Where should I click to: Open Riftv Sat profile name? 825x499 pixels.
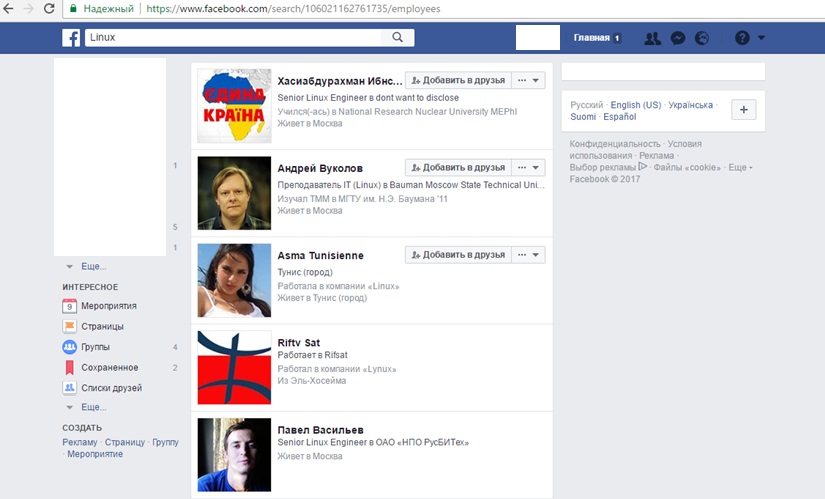tap(298, 343)
